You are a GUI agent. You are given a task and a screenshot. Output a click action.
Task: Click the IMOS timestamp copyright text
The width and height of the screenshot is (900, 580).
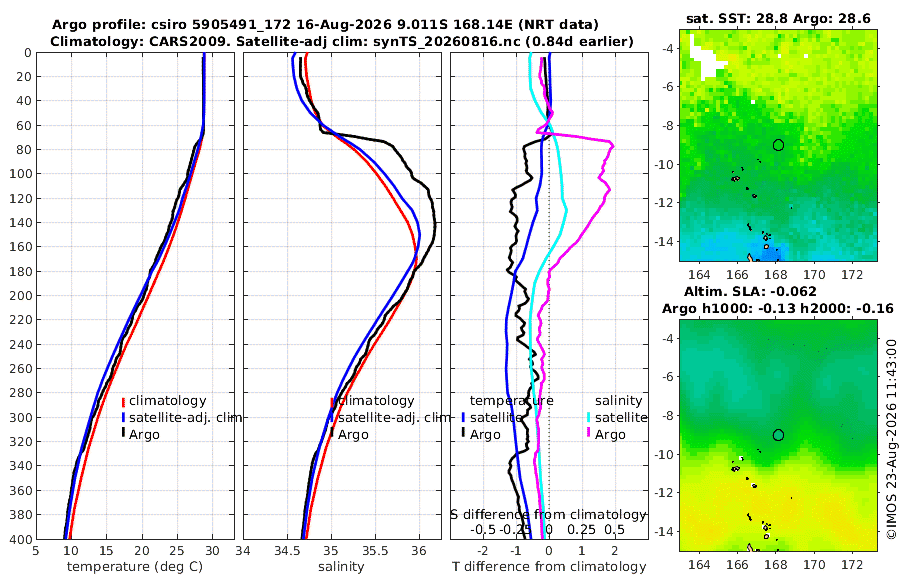tap(891, 438)
